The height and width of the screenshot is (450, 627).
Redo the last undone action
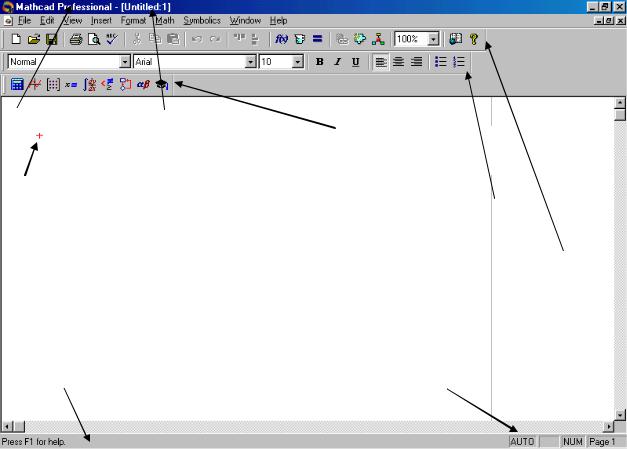[215, 39]
